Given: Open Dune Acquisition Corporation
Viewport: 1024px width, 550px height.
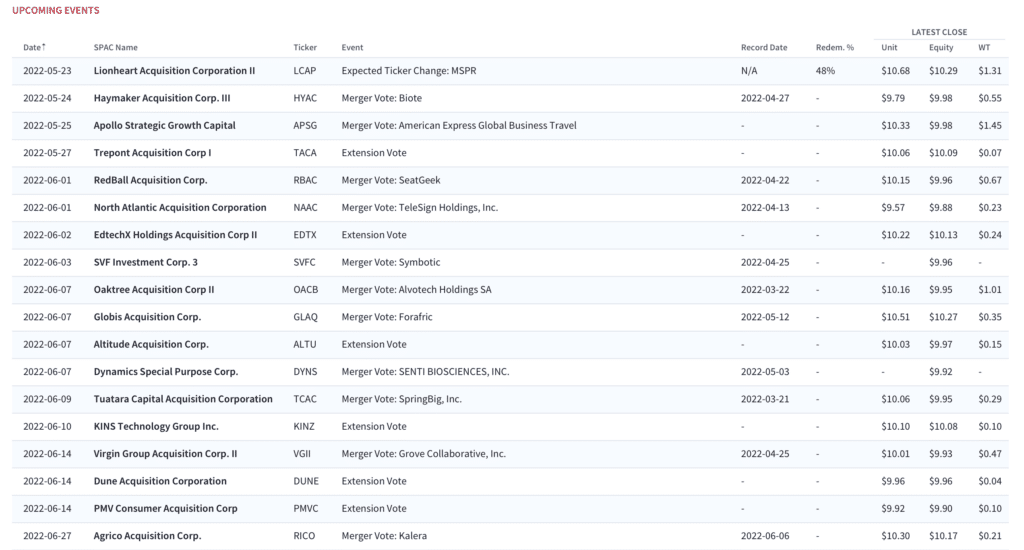Looking at the screenshot, I should coord(160,481).
